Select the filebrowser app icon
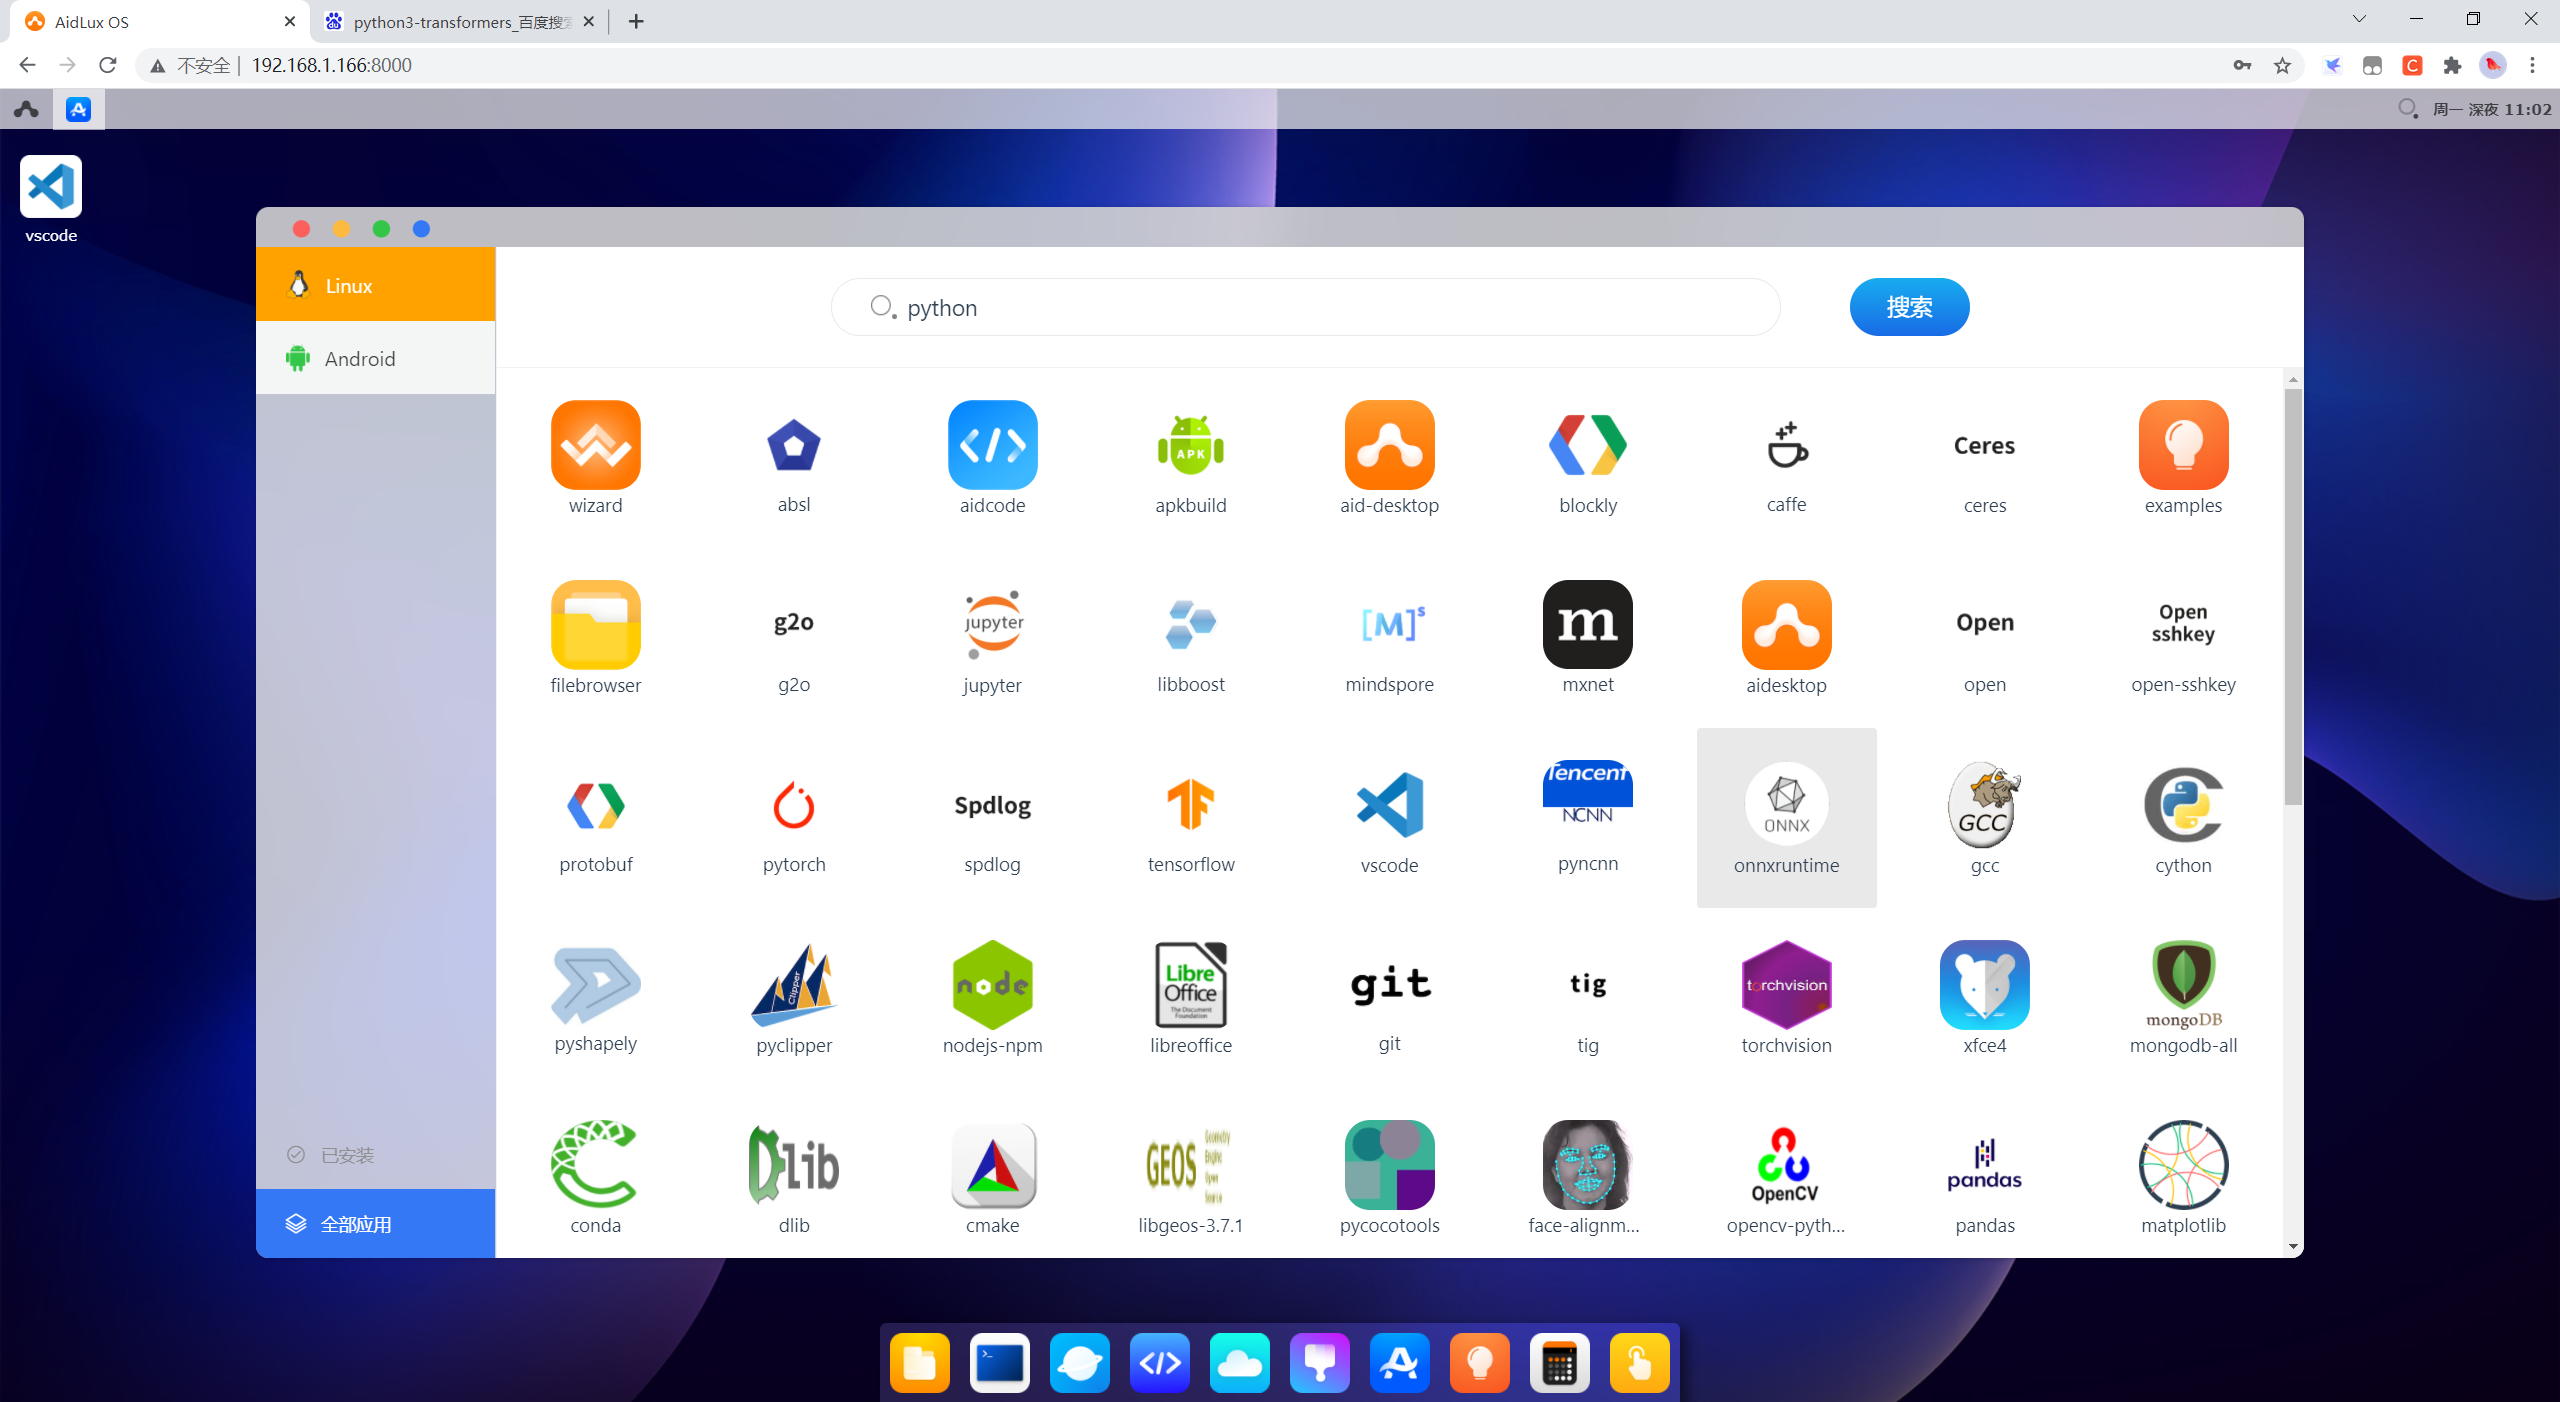The width and height of the screenshot is (2560, 1402). click(x=595, y=624)
